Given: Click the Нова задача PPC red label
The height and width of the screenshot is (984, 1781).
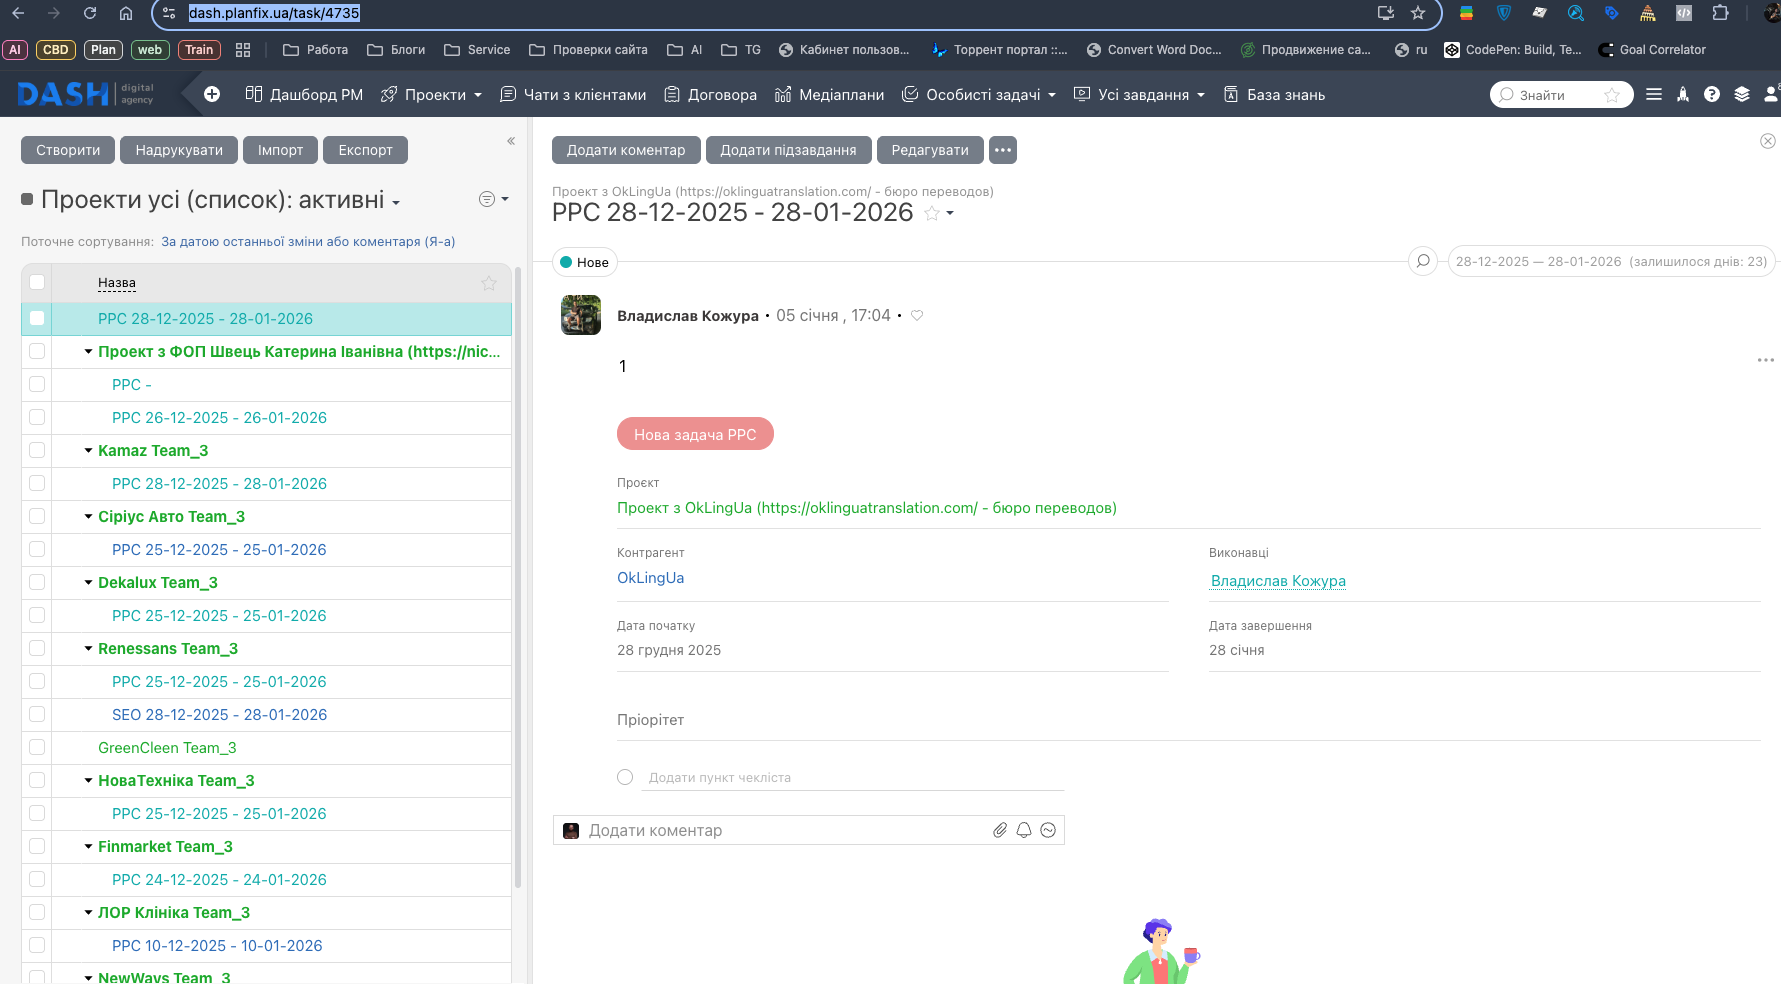Looking at the screenshot, I should [x=695, y=434].
